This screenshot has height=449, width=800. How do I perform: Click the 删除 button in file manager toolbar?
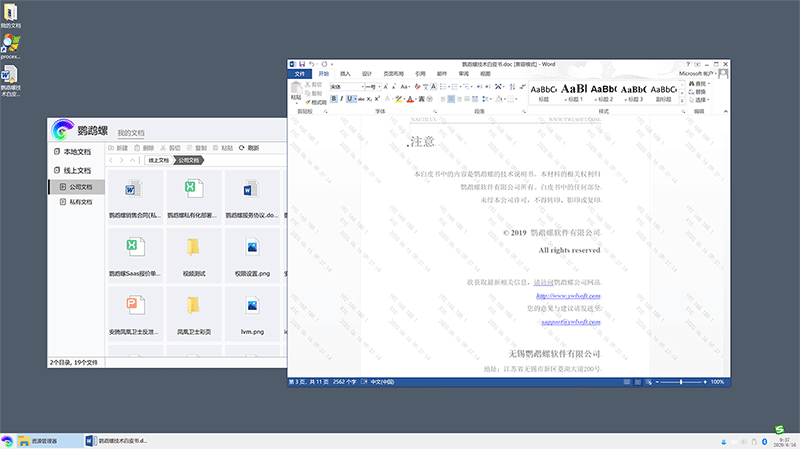coord(144,148)
